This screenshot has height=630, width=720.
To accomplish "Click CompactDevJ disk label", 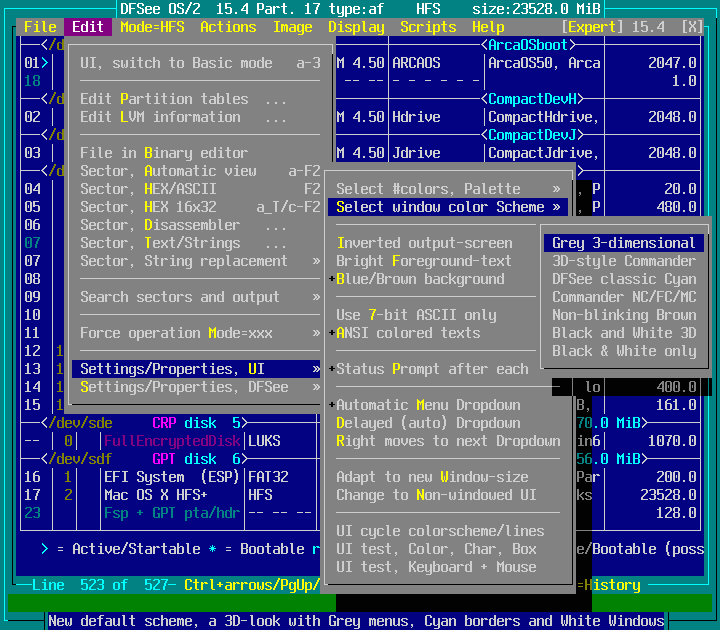I will [532, 135].
